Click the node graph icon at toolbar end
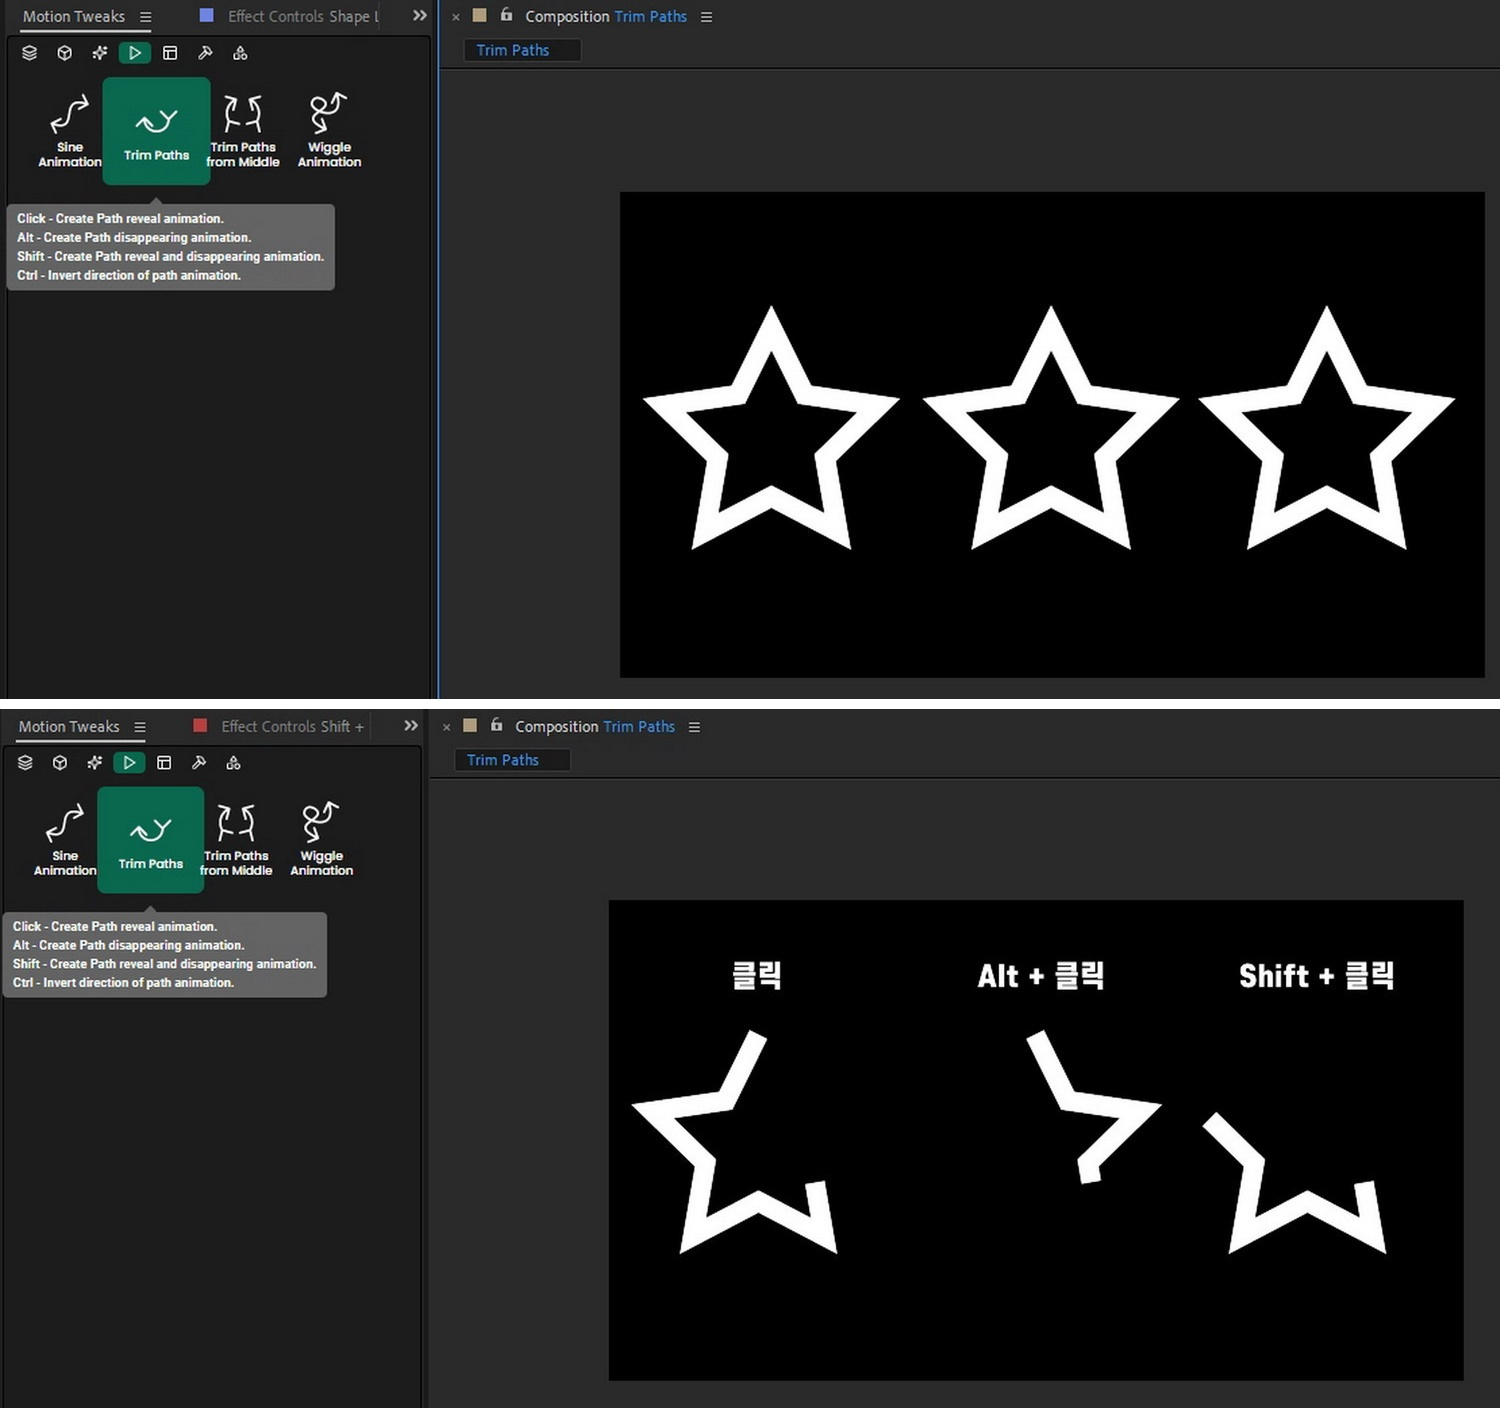The height and width of the screenshot is (1408, 1500). 240,53
